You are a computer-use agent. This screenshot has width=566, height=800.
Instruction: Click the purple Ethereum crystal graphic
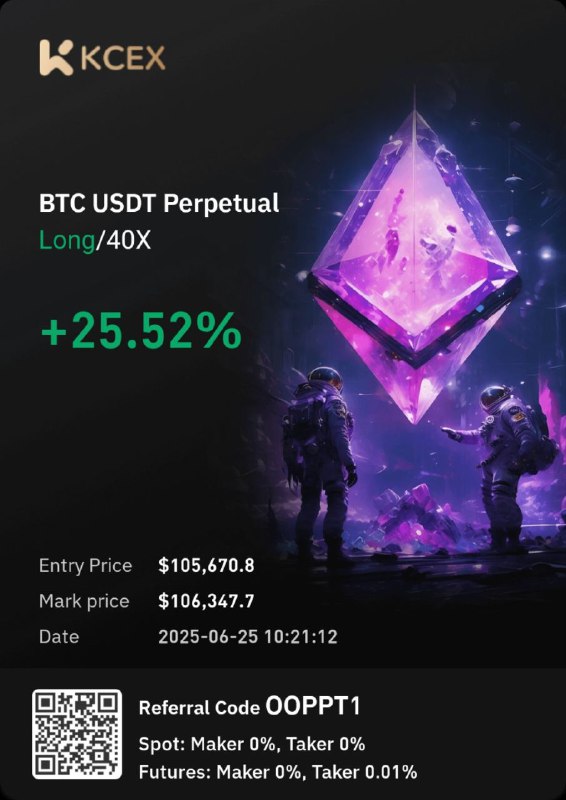click(x=414, y=263)
